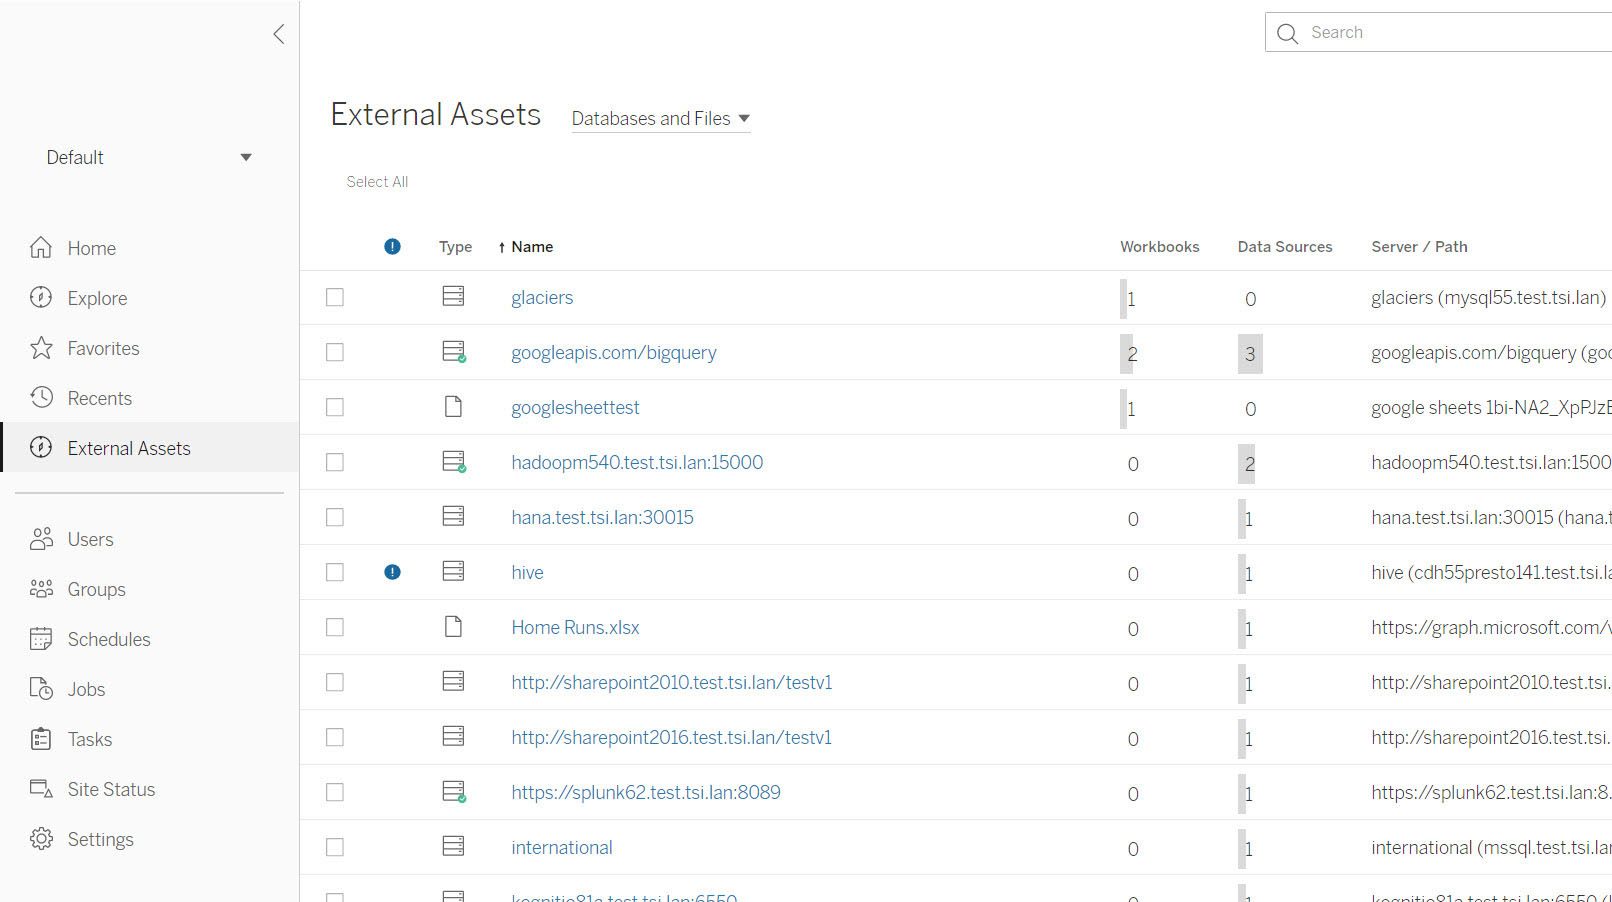
Task: Click the Select All button
Action: [x=377, y=181]
